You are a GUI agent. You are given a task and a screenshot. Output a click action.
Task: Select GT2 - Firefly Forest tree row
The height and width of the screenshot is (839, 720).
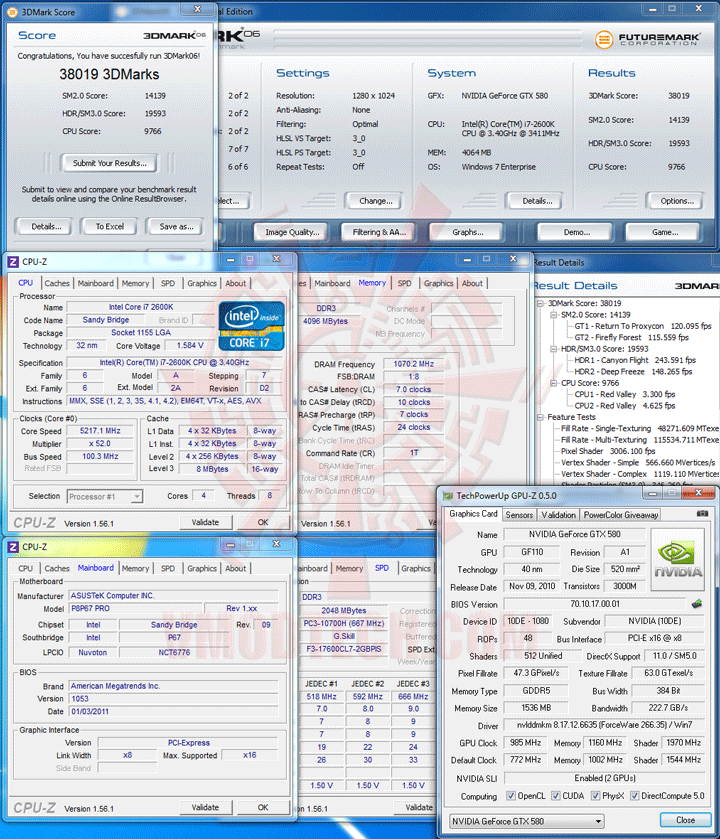click(632, 338)
